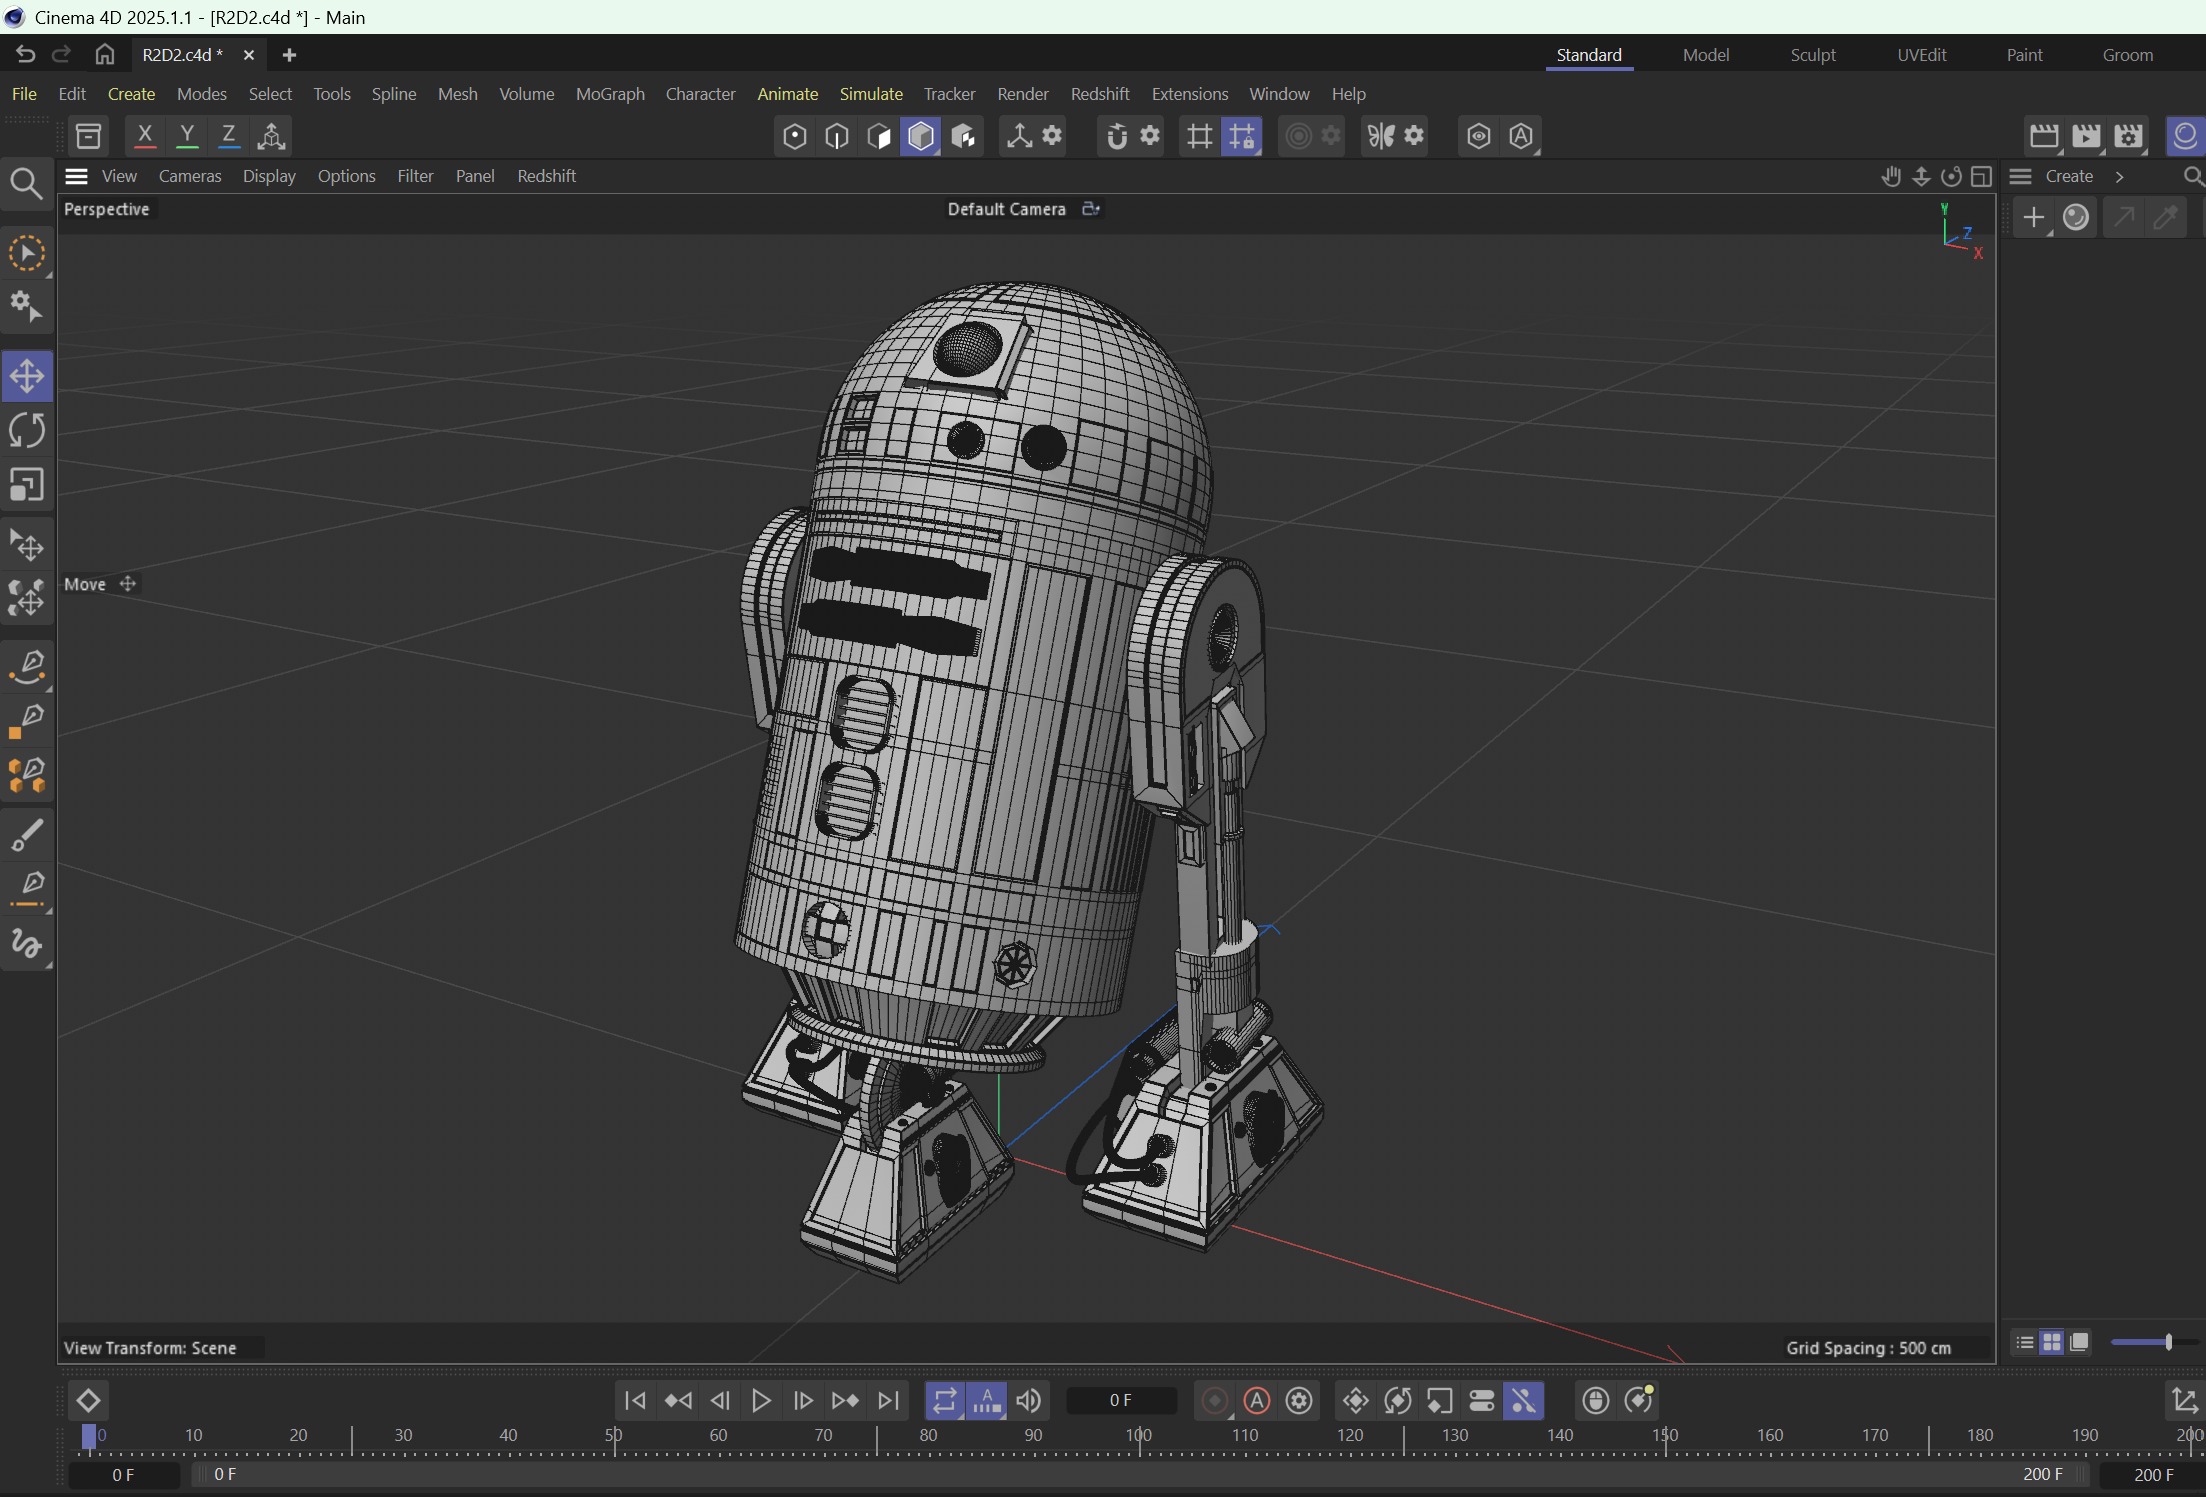Screen dimensions: 2206x1497
Task: Click the Render View clapperboard icon
Action: (2044, 136)
